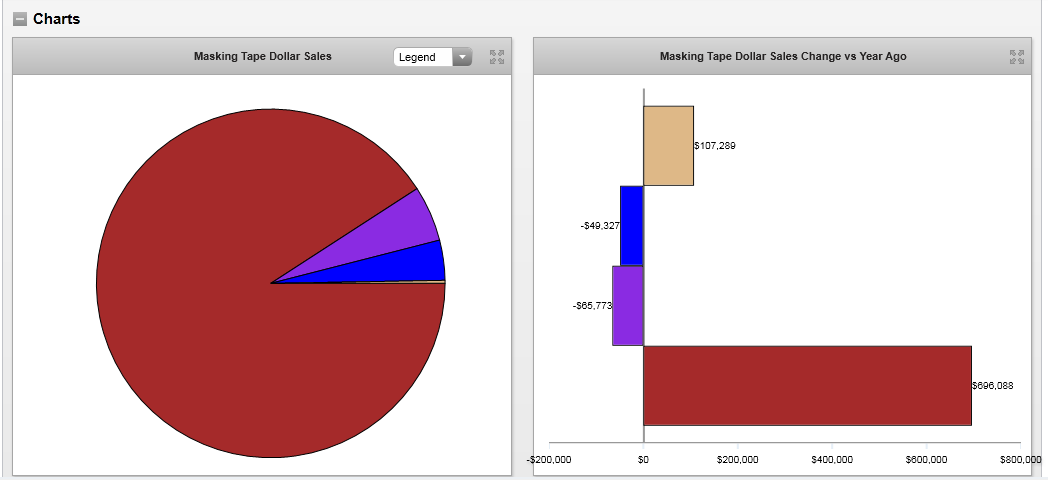
Task: Click the Charts section heading
Action: click(56, 19)
